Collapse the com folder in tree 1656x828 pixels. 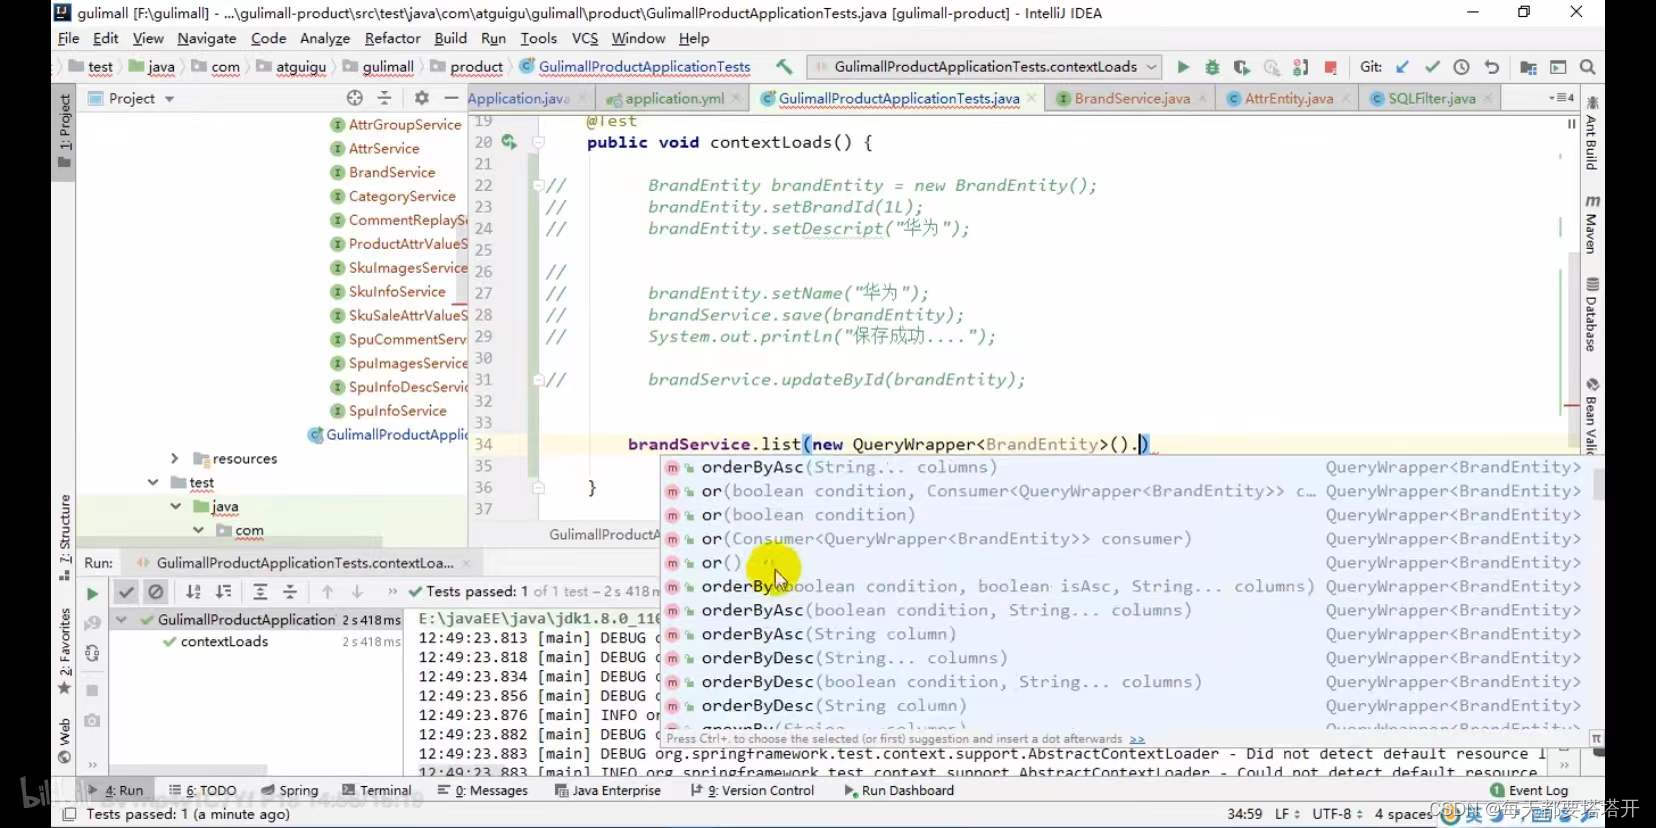[198, 530]
